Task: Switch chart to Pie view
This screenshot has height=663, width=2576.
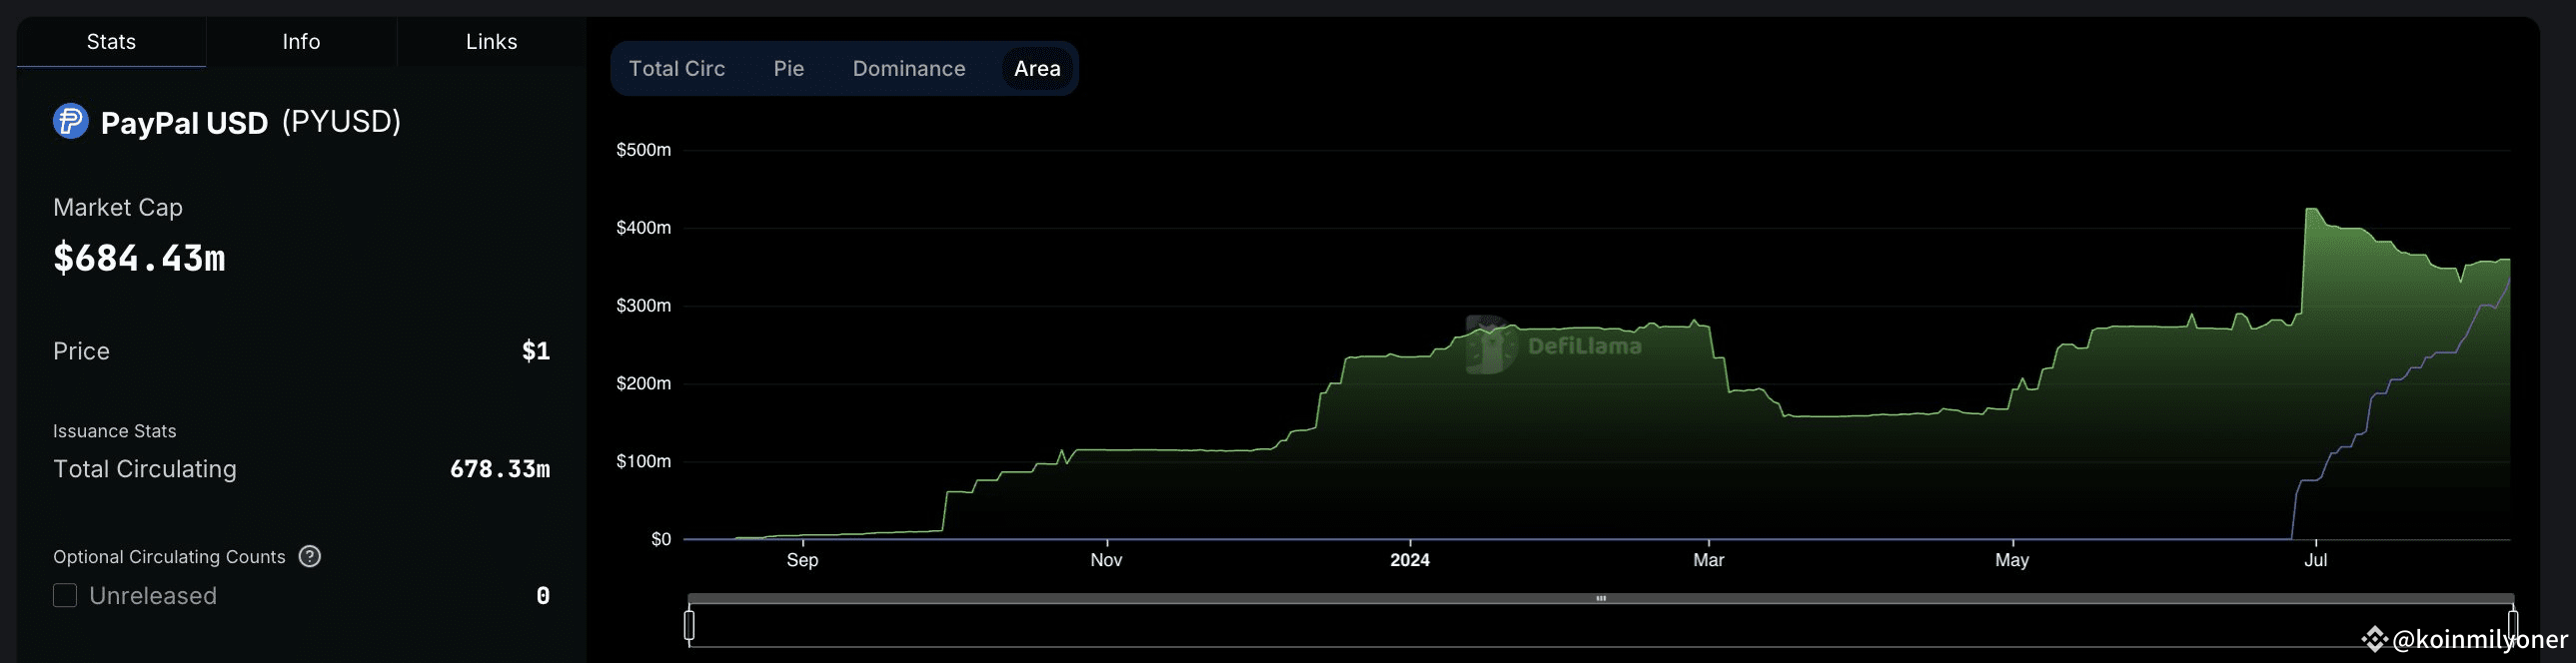Action: [x=789, y=69]
